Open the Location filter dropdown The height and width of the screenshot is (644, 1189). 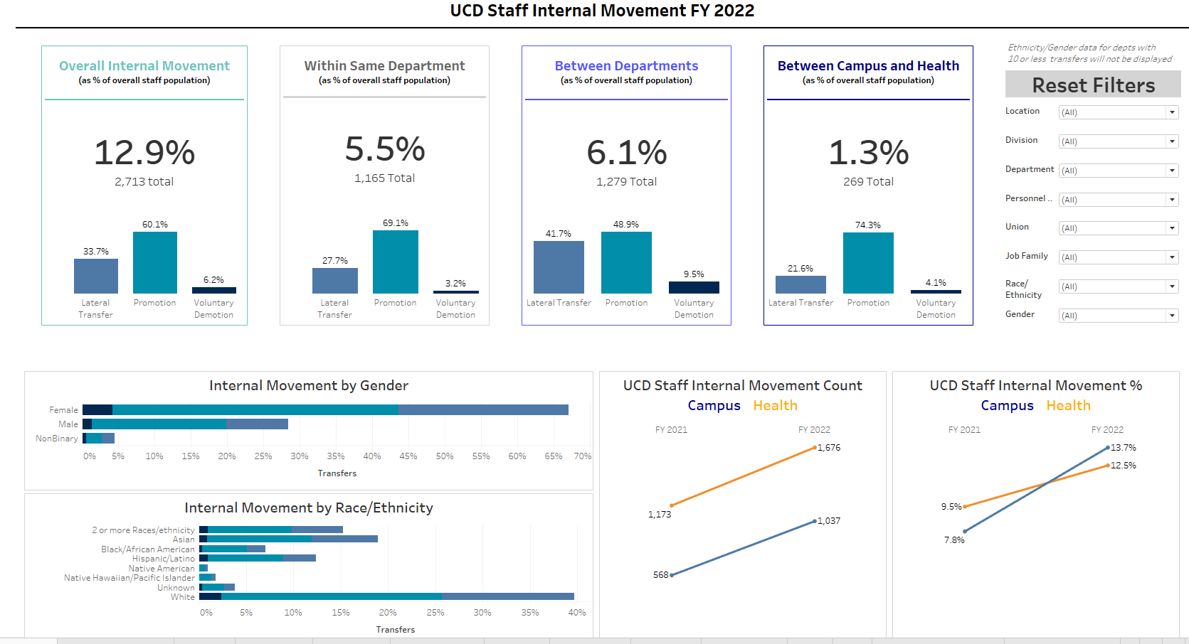click(1118, 113)
